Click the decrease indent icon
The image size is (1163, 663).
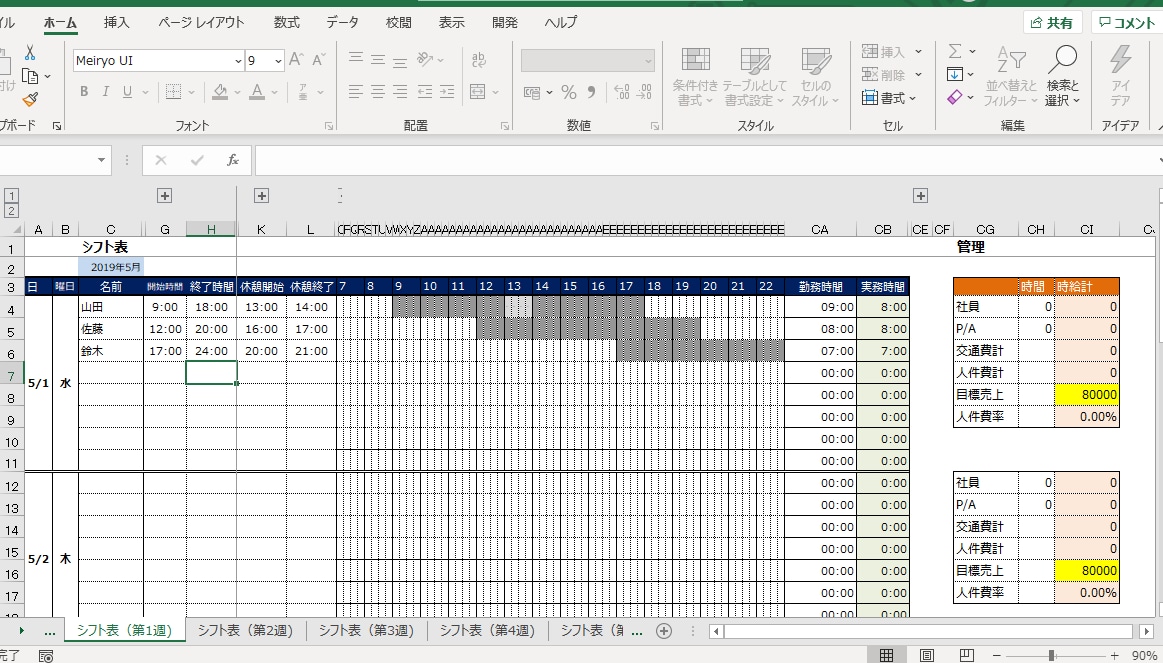424,92
